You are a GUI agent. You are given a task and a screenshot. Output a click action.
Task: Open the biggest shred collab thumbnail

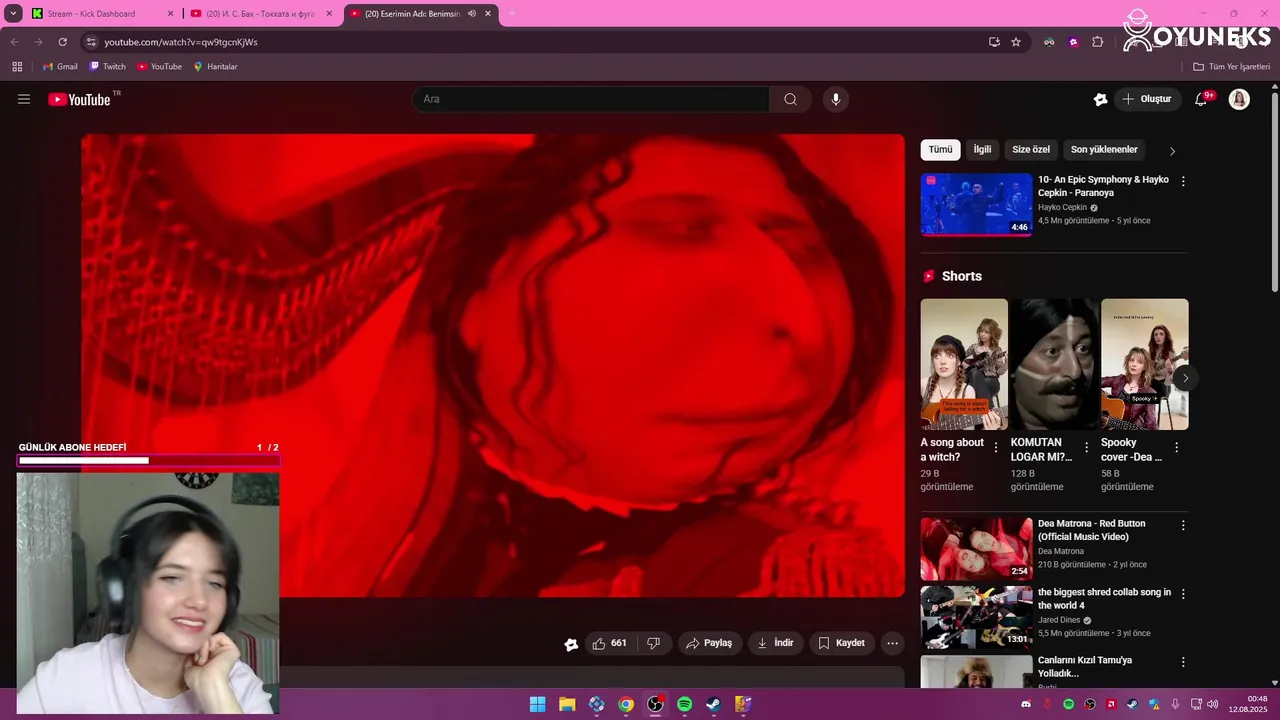[976, 617]
